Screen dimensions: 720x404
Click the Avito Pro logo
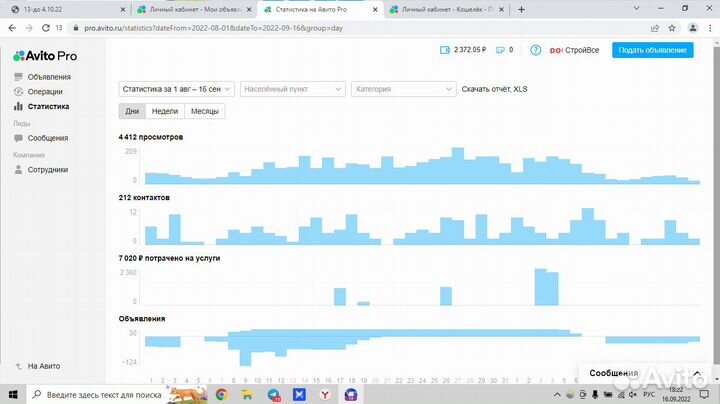(x=45, y=55)
